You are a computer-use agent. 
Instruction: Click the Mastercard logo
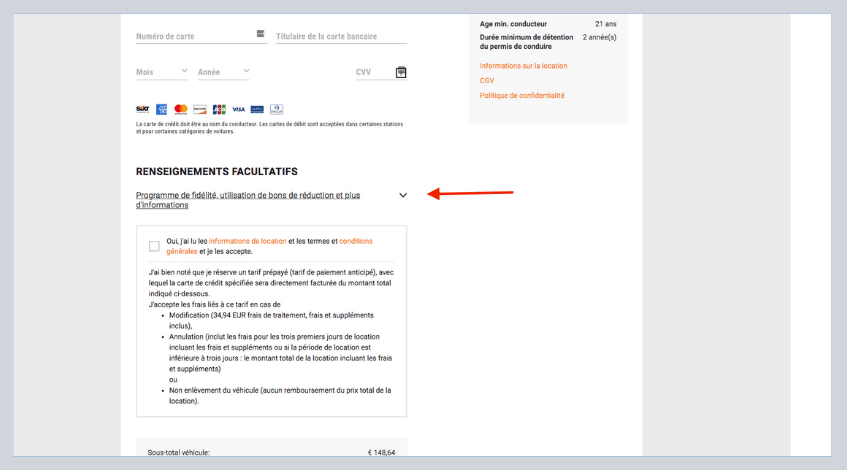tap(181, 109)
